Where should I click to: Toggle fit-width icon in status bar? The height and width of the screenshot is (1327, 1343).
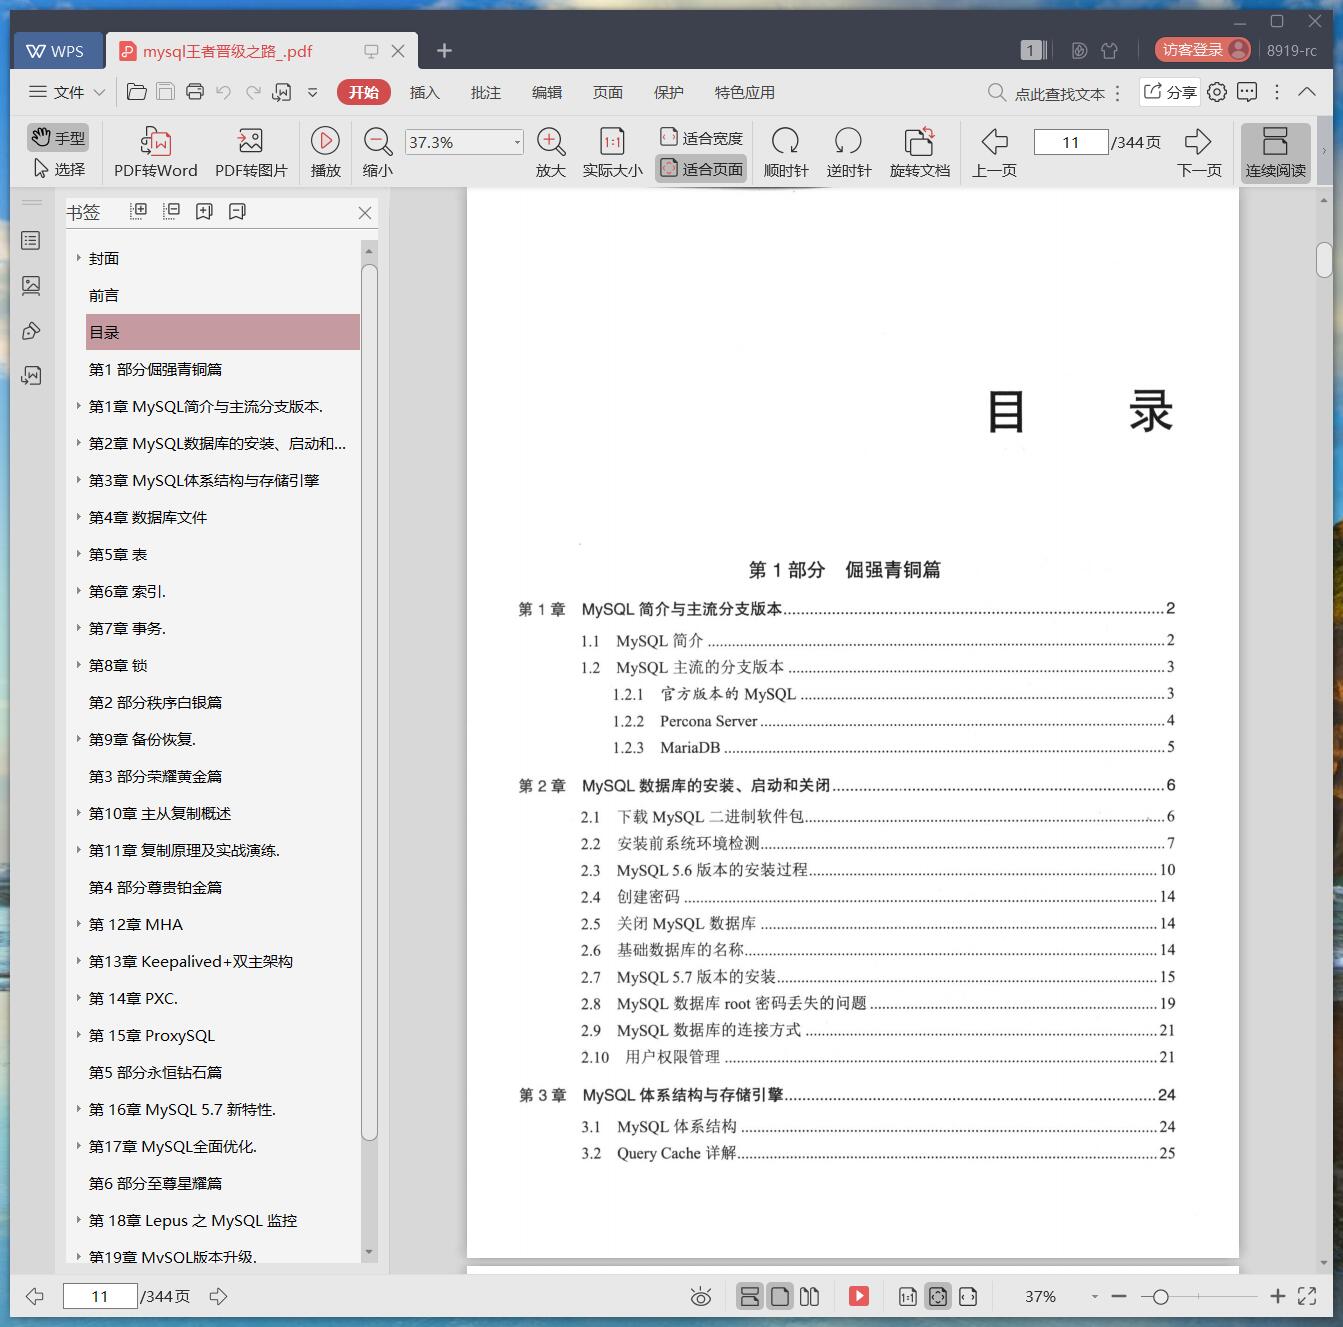coord(968,1296)
